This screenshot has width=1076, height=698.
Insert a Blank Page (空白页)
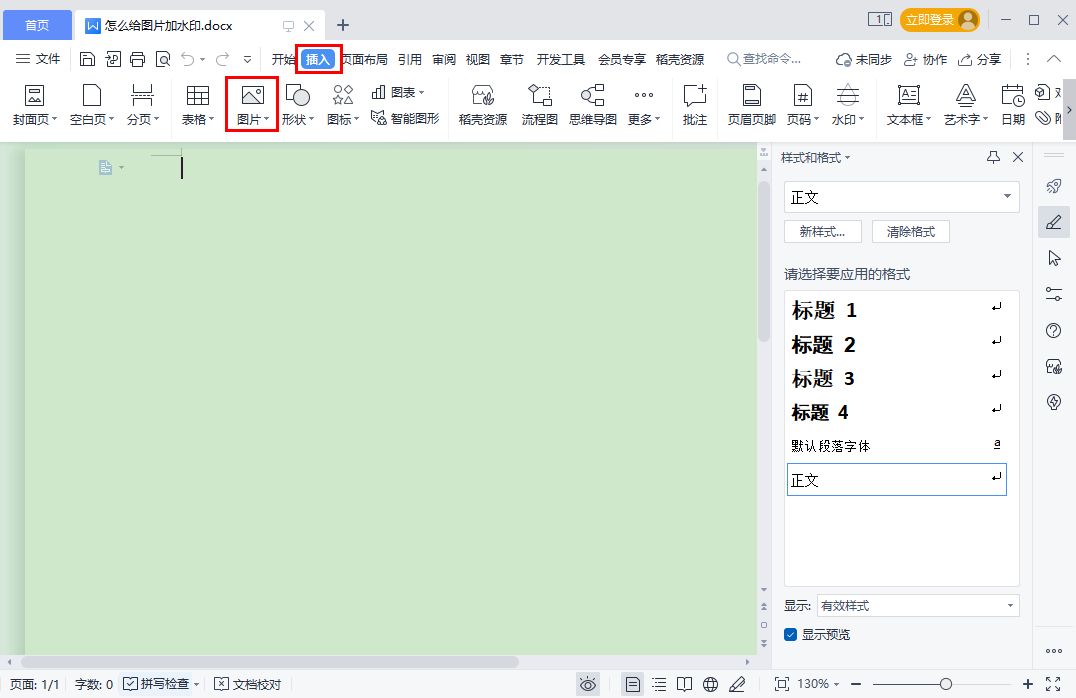91,105
